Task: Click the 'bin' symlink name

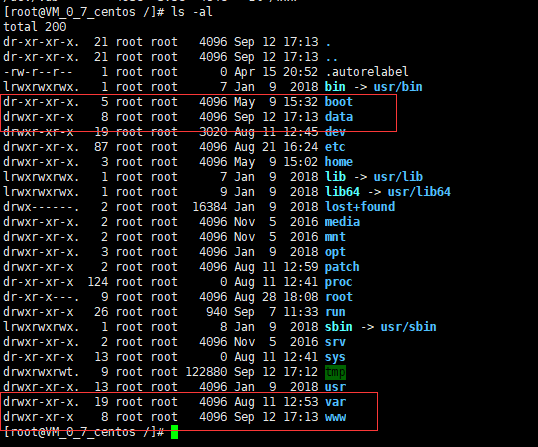Action: pyautogui.click(x=335, y=87)
